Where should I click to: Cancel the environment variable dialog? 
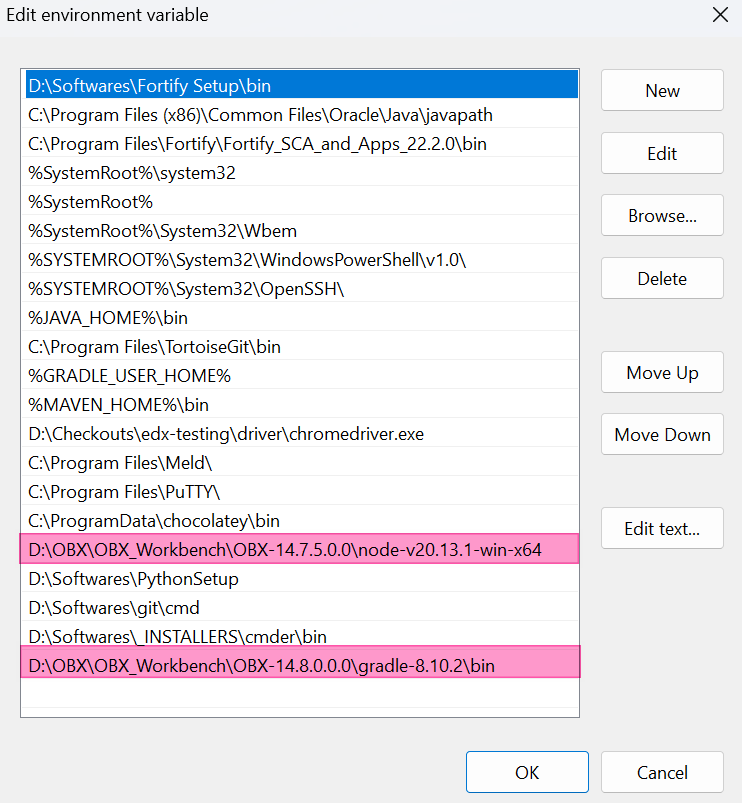(662, 772)
